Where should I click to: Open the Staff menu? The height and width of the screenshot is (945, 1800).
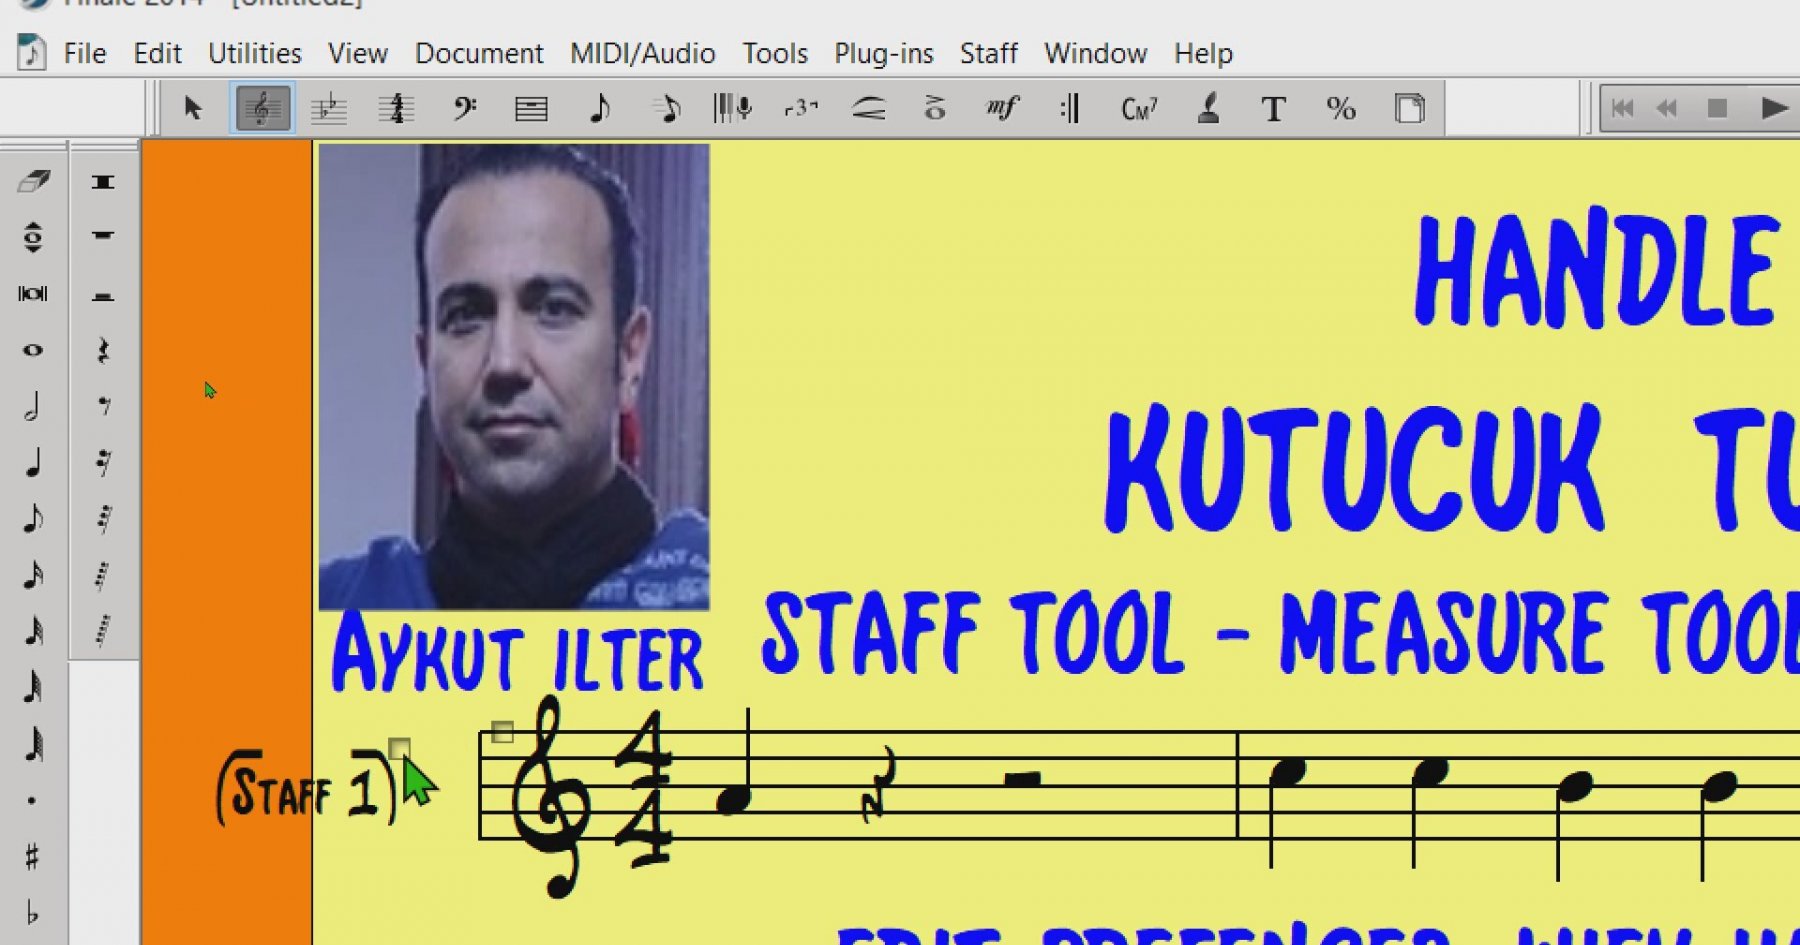(x=988, y=53)
